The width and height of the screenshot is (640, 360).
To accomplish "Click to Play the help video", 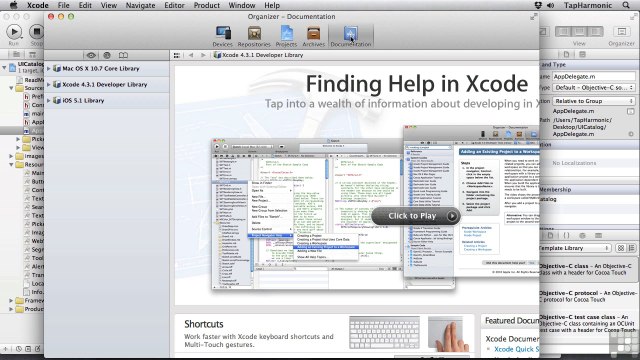I will click(x=416, y=216).
